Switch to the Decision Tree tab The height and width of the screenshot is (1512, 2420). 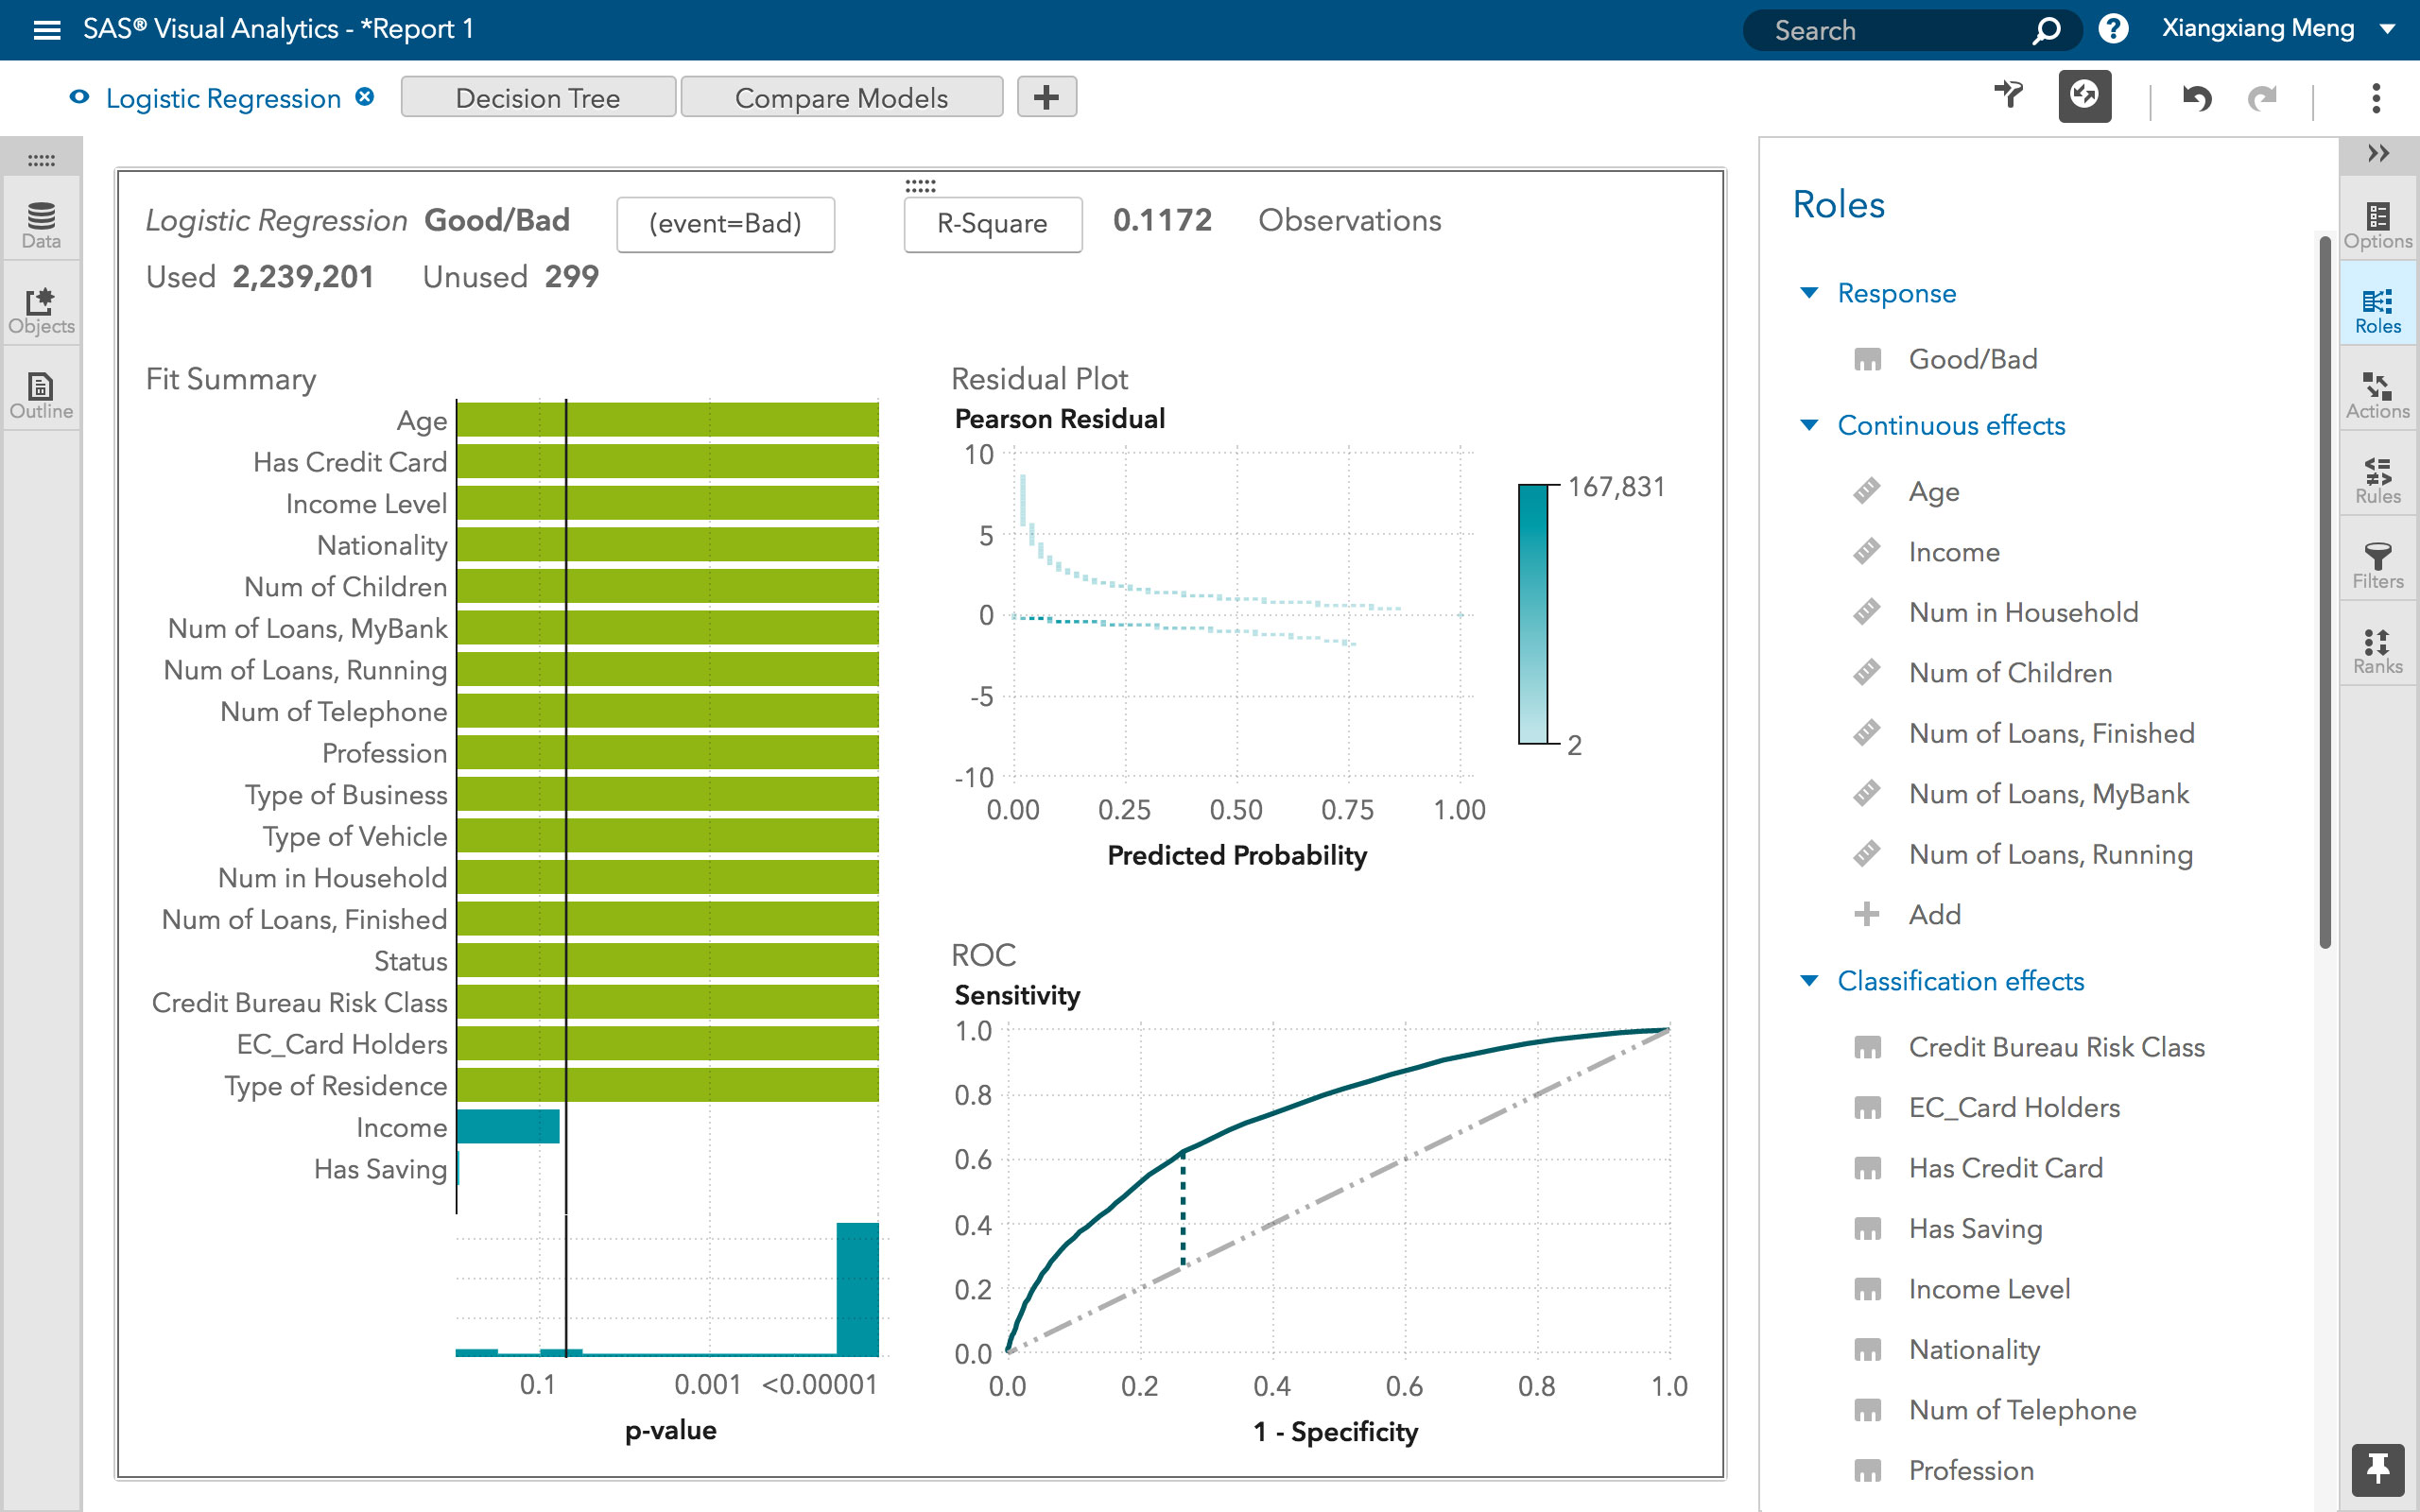tap(537, 97)
